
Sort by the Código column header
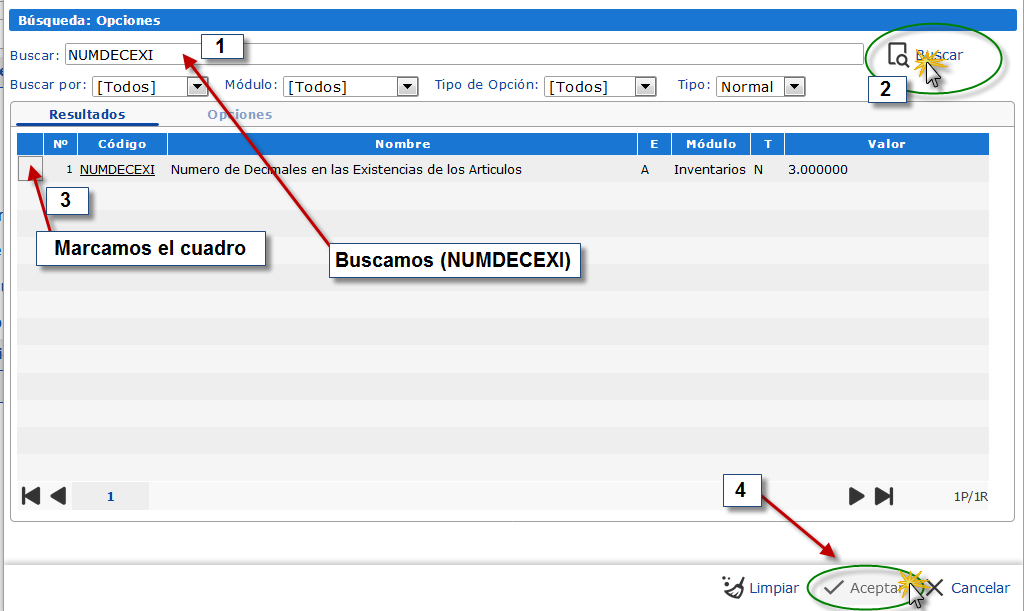tap(122, 144)
